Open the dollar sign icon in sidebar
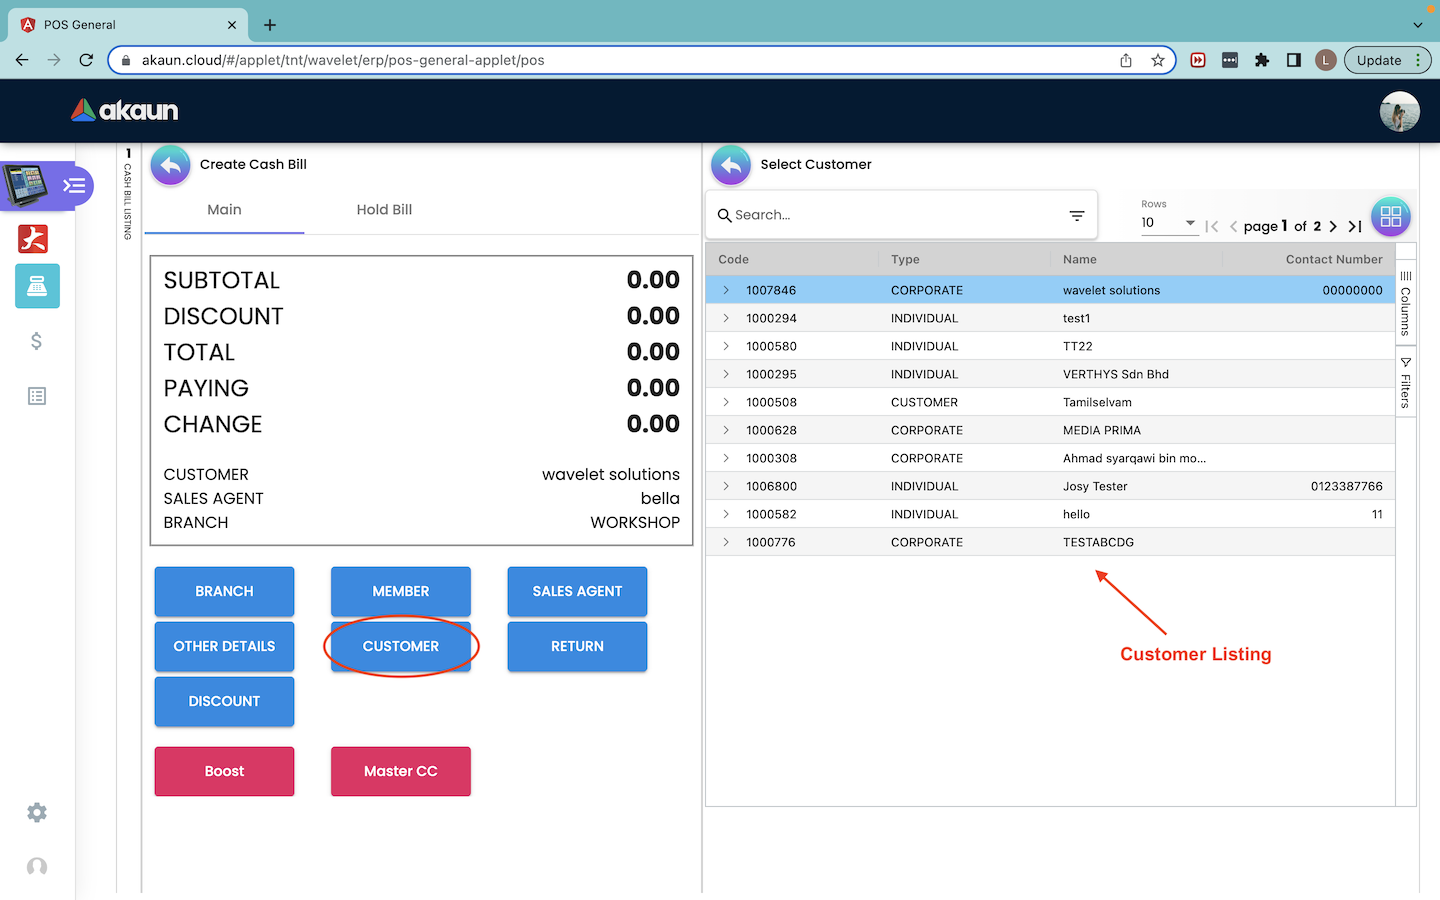 click(x=37, y=342)
